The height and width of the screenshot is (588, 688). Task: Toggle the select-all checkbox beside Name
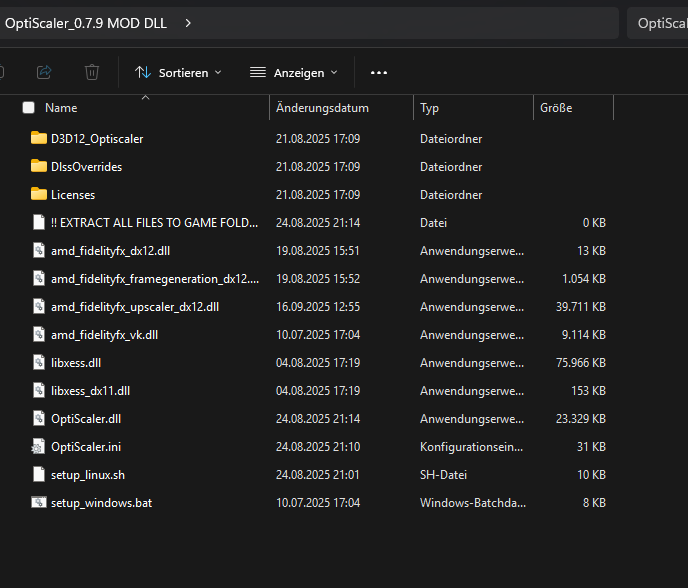coord(29,108)
